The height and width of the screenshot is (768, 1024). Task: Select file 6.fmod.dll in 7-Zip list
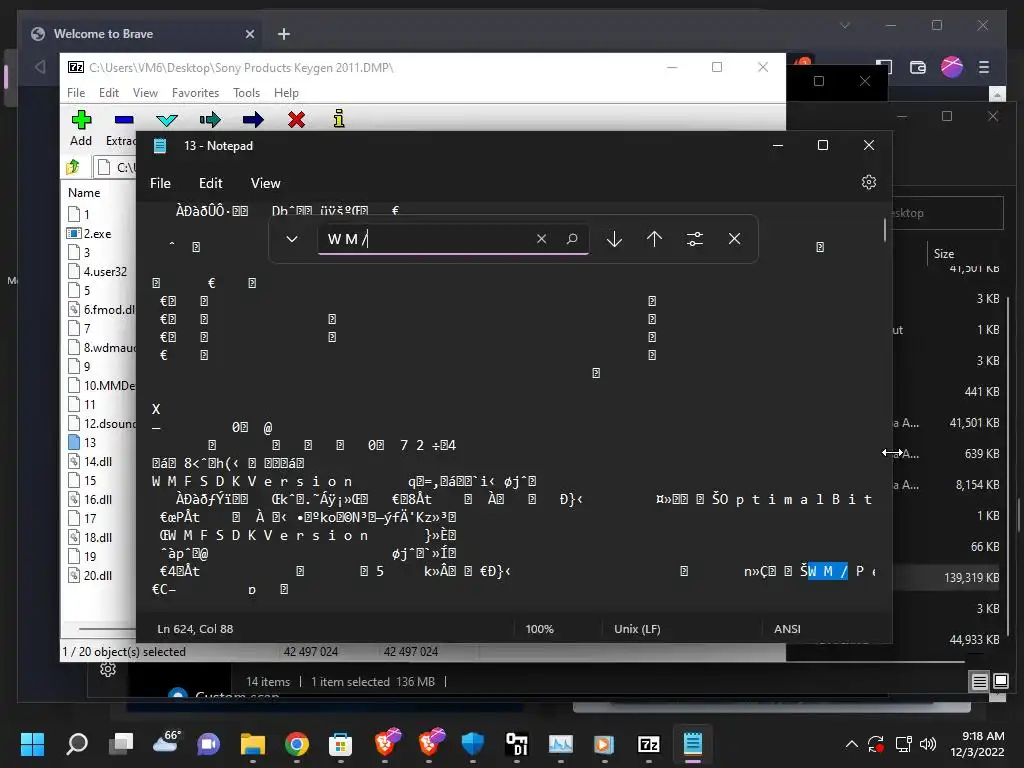click(x=101, y=310)
